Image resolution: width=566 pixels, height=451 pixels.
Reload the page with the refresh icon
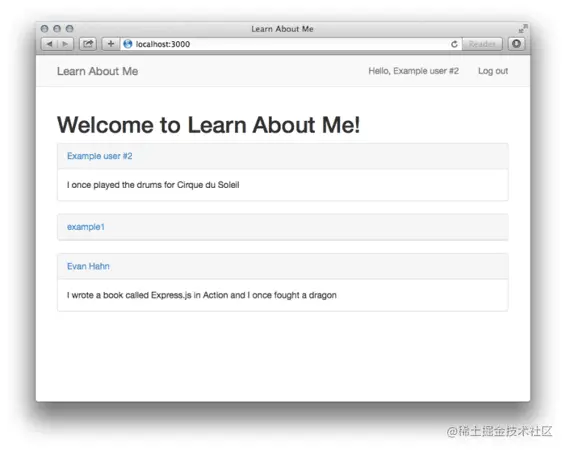454,44
